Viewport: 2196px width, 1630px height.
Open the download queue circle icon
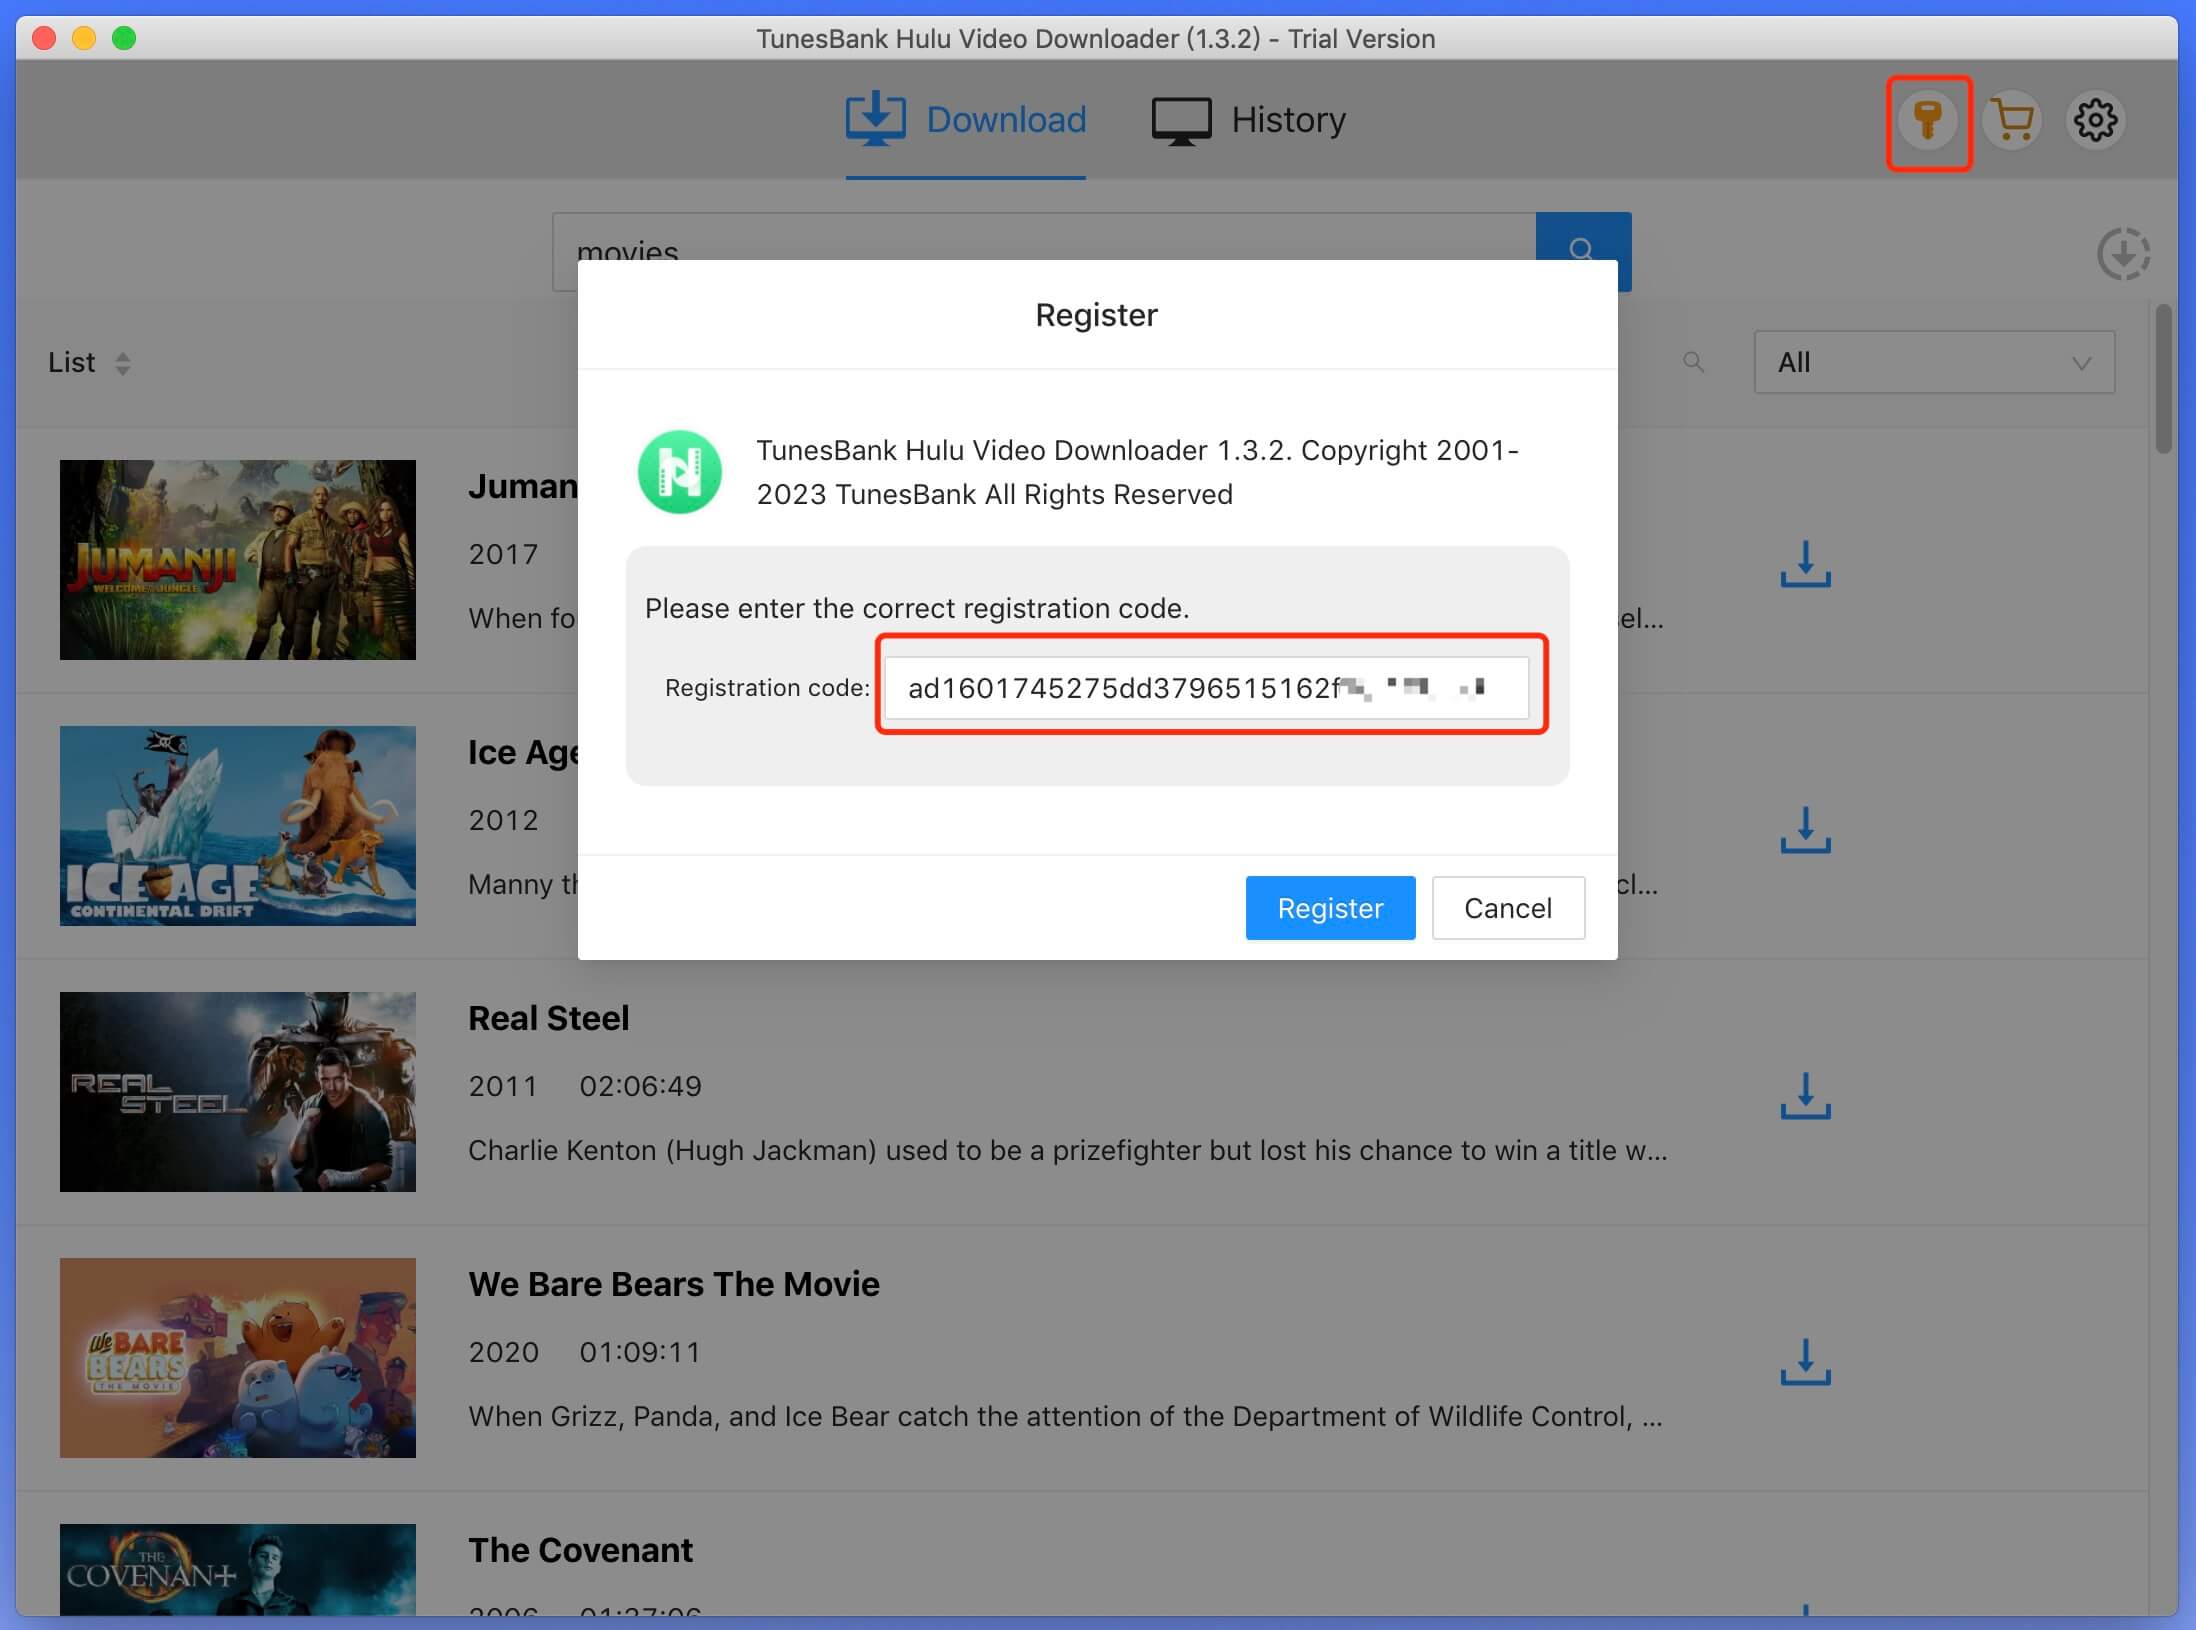pyautogui.click(x=2123, y=254)
